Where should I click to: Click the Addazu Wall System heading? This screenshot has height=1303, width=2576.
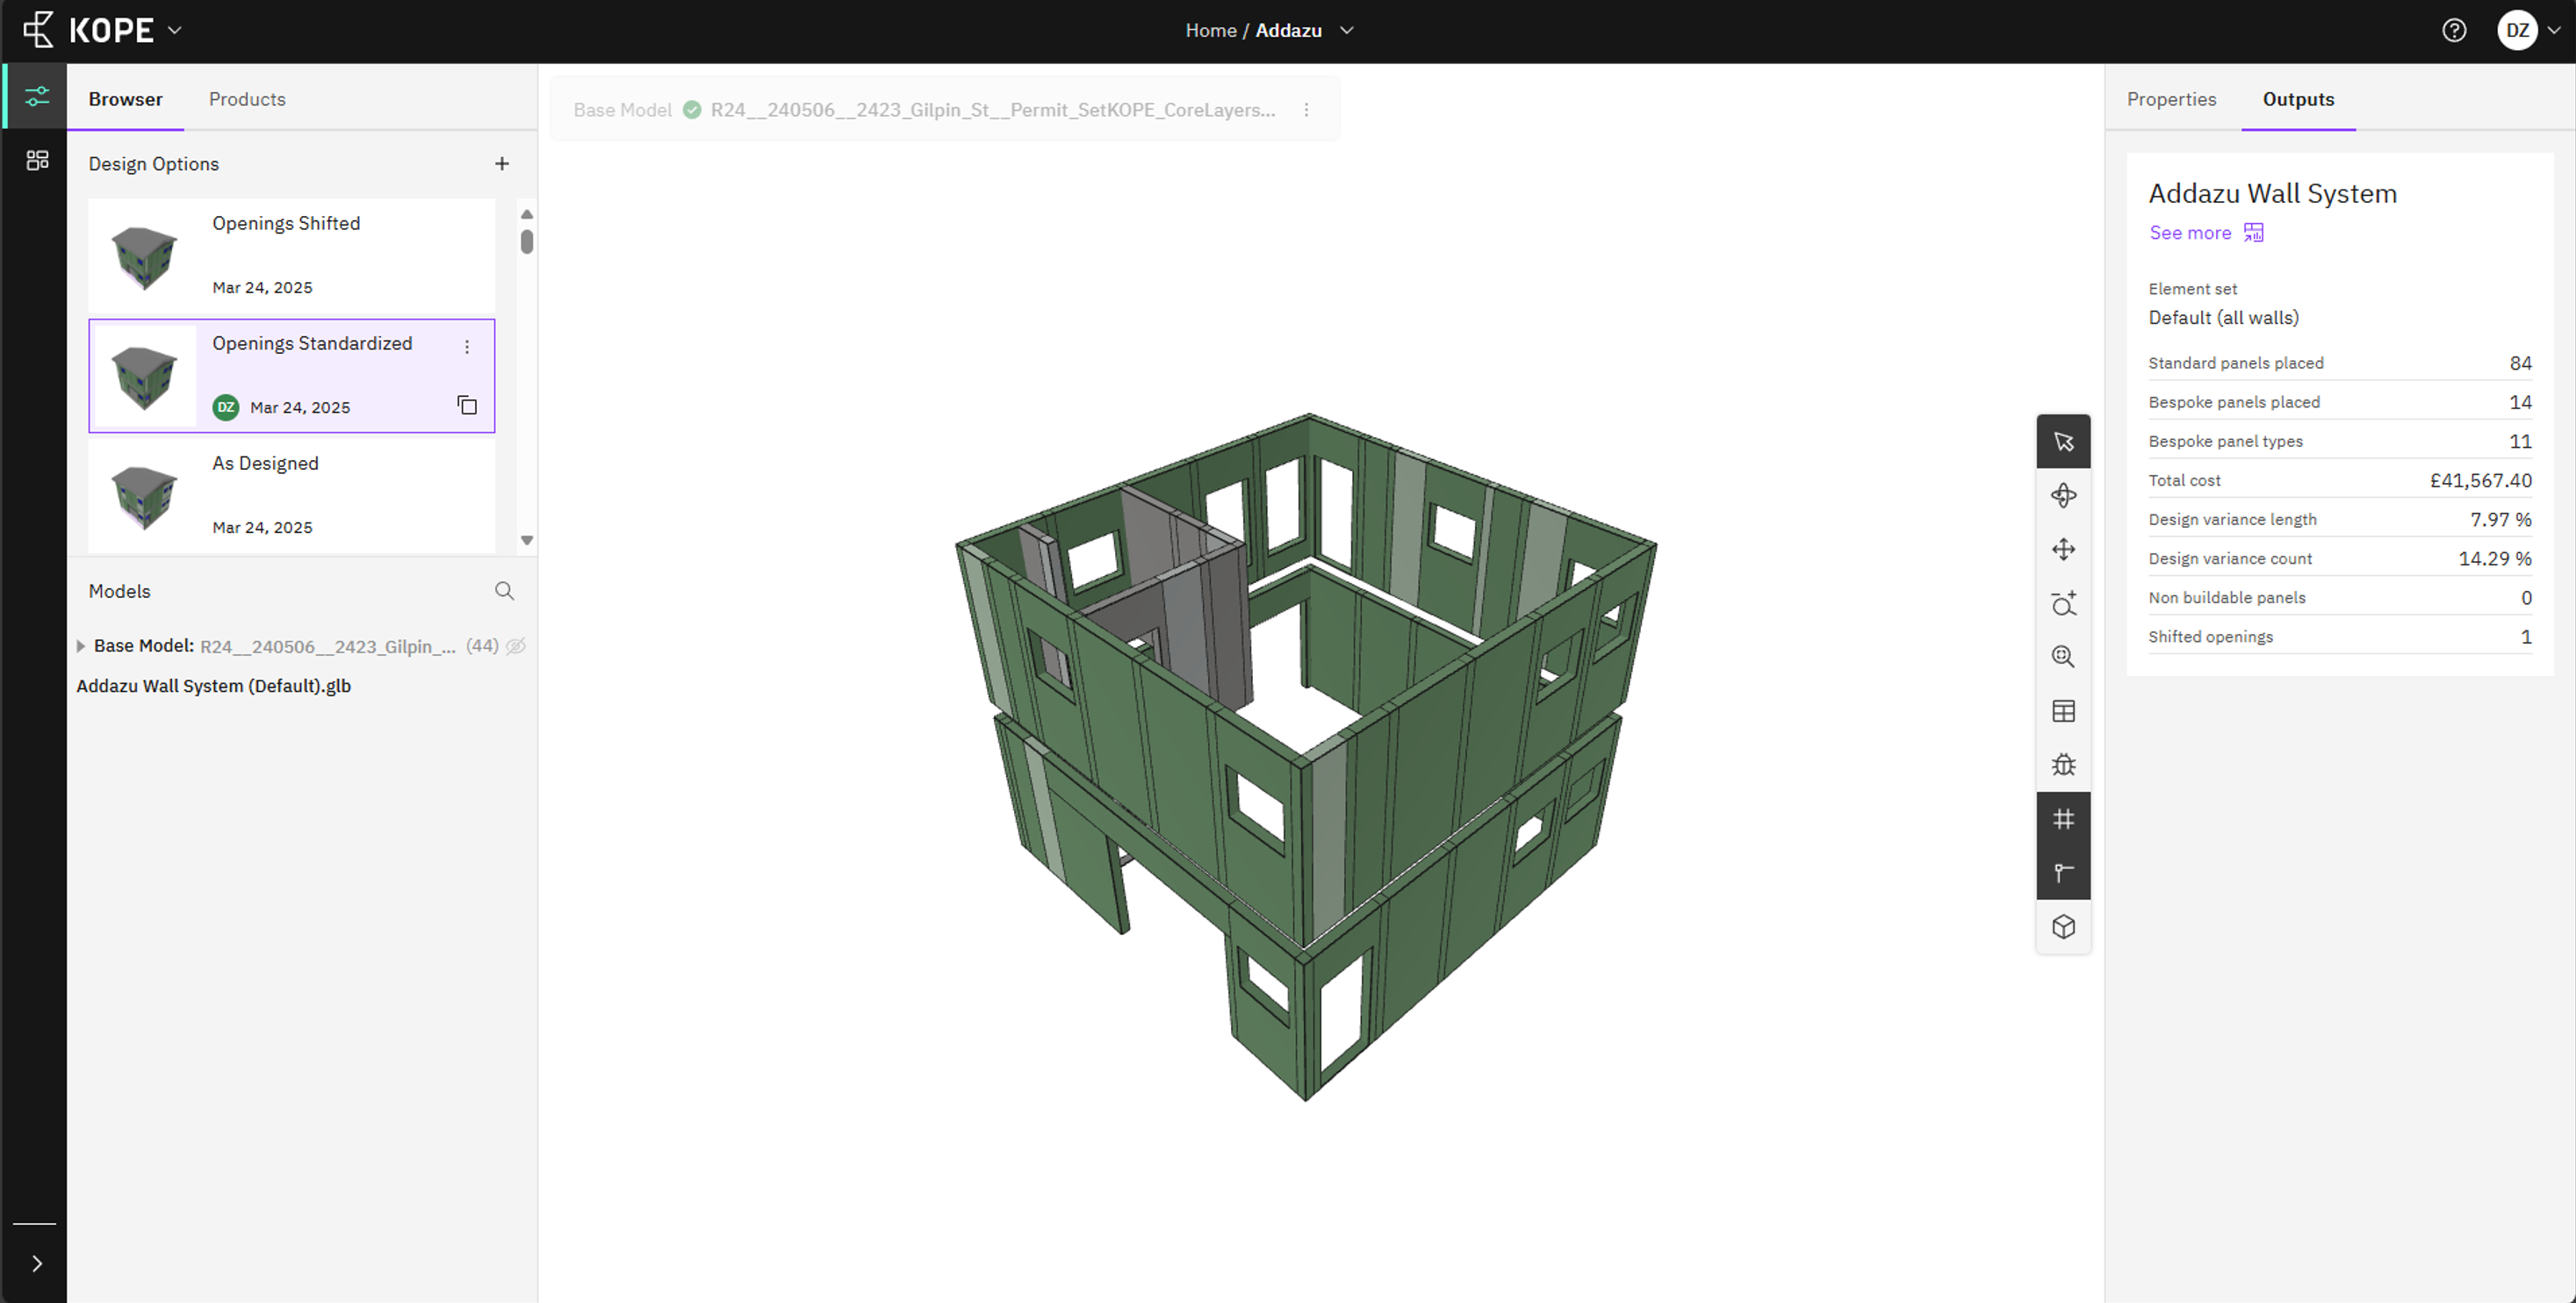[x=2272, y=193]
